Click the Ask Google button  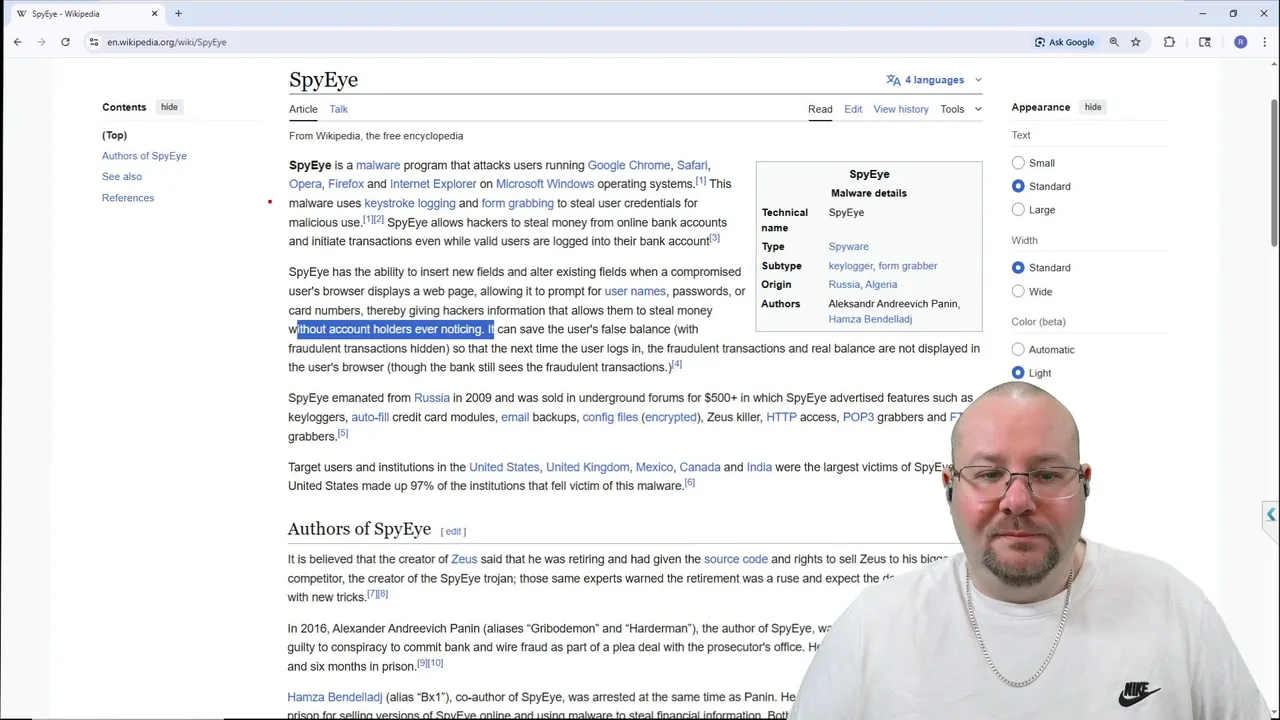(x=1064, y=42)
